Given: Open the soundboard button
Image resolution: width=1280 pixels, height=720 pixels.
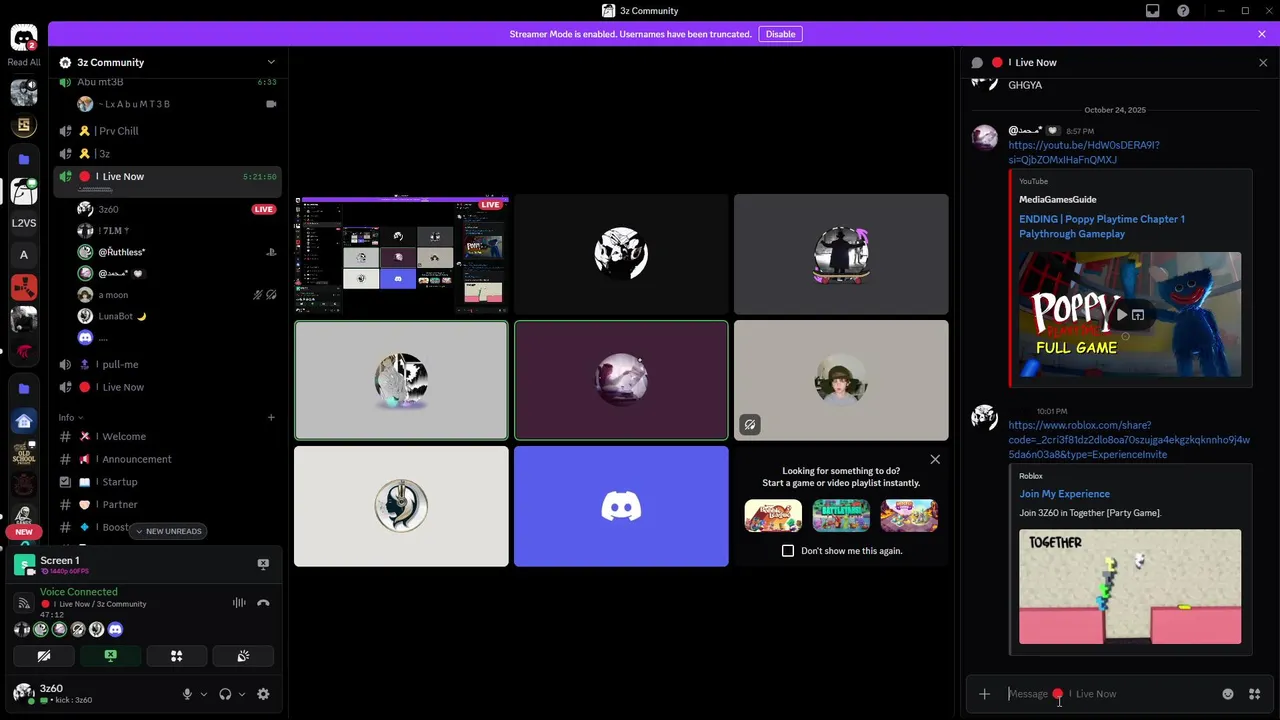Looking at the screenshot, I should coord(243,656).
